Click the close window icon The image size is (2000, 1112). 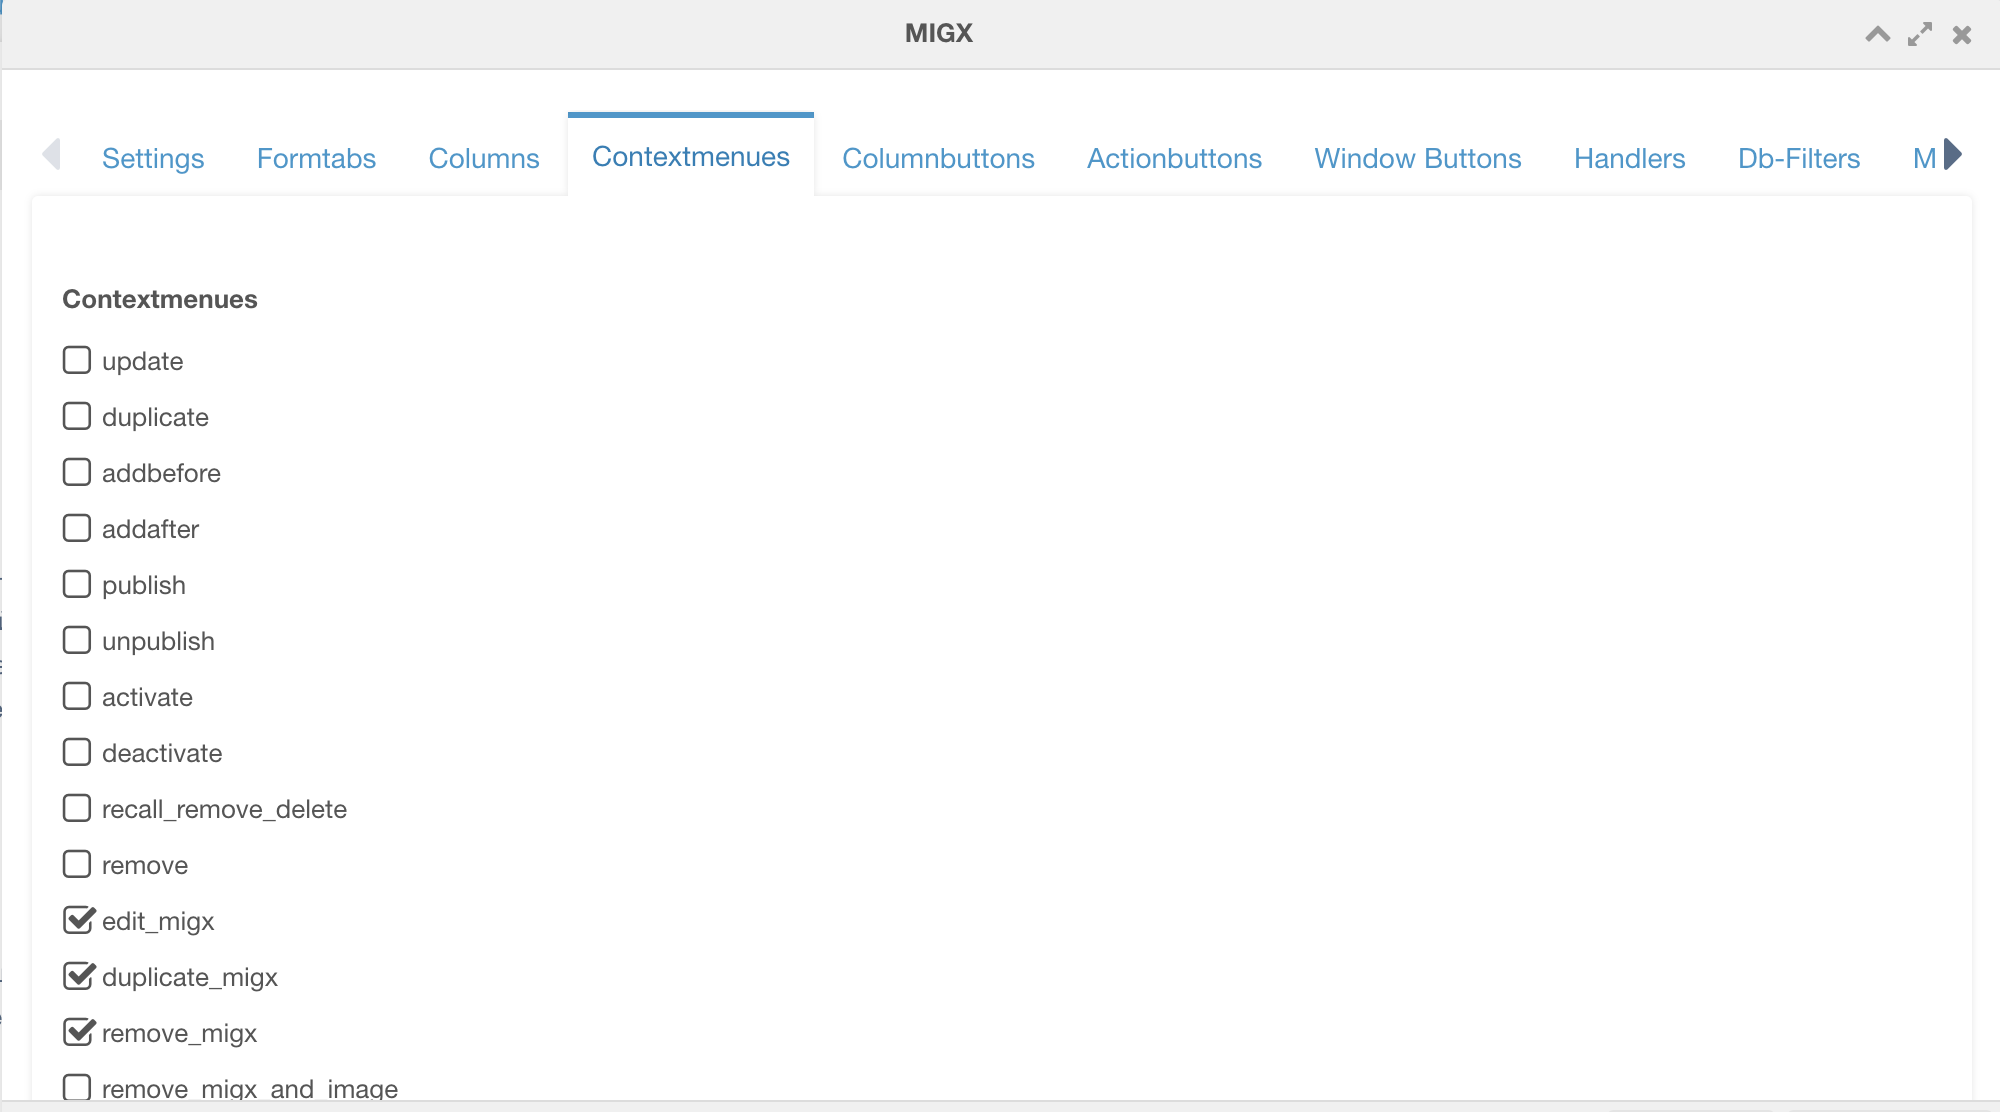1964,34
